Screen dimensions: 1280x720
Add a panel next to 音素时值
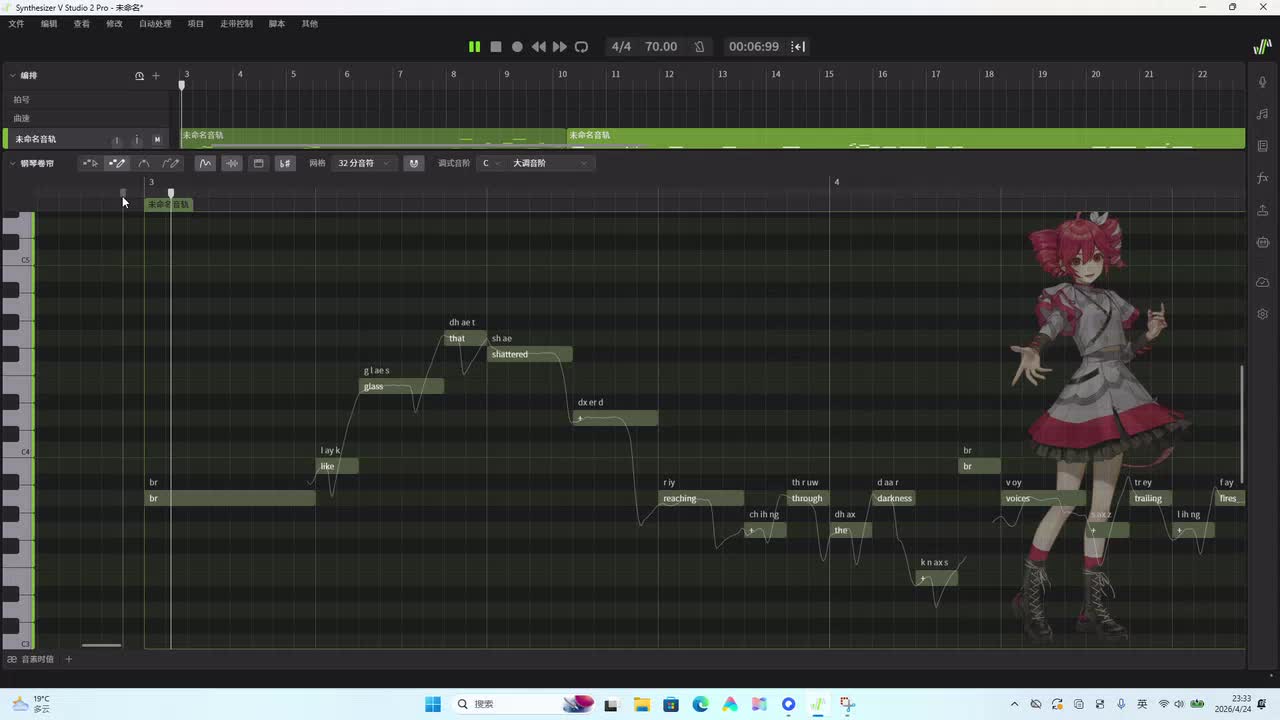[69, 660]
